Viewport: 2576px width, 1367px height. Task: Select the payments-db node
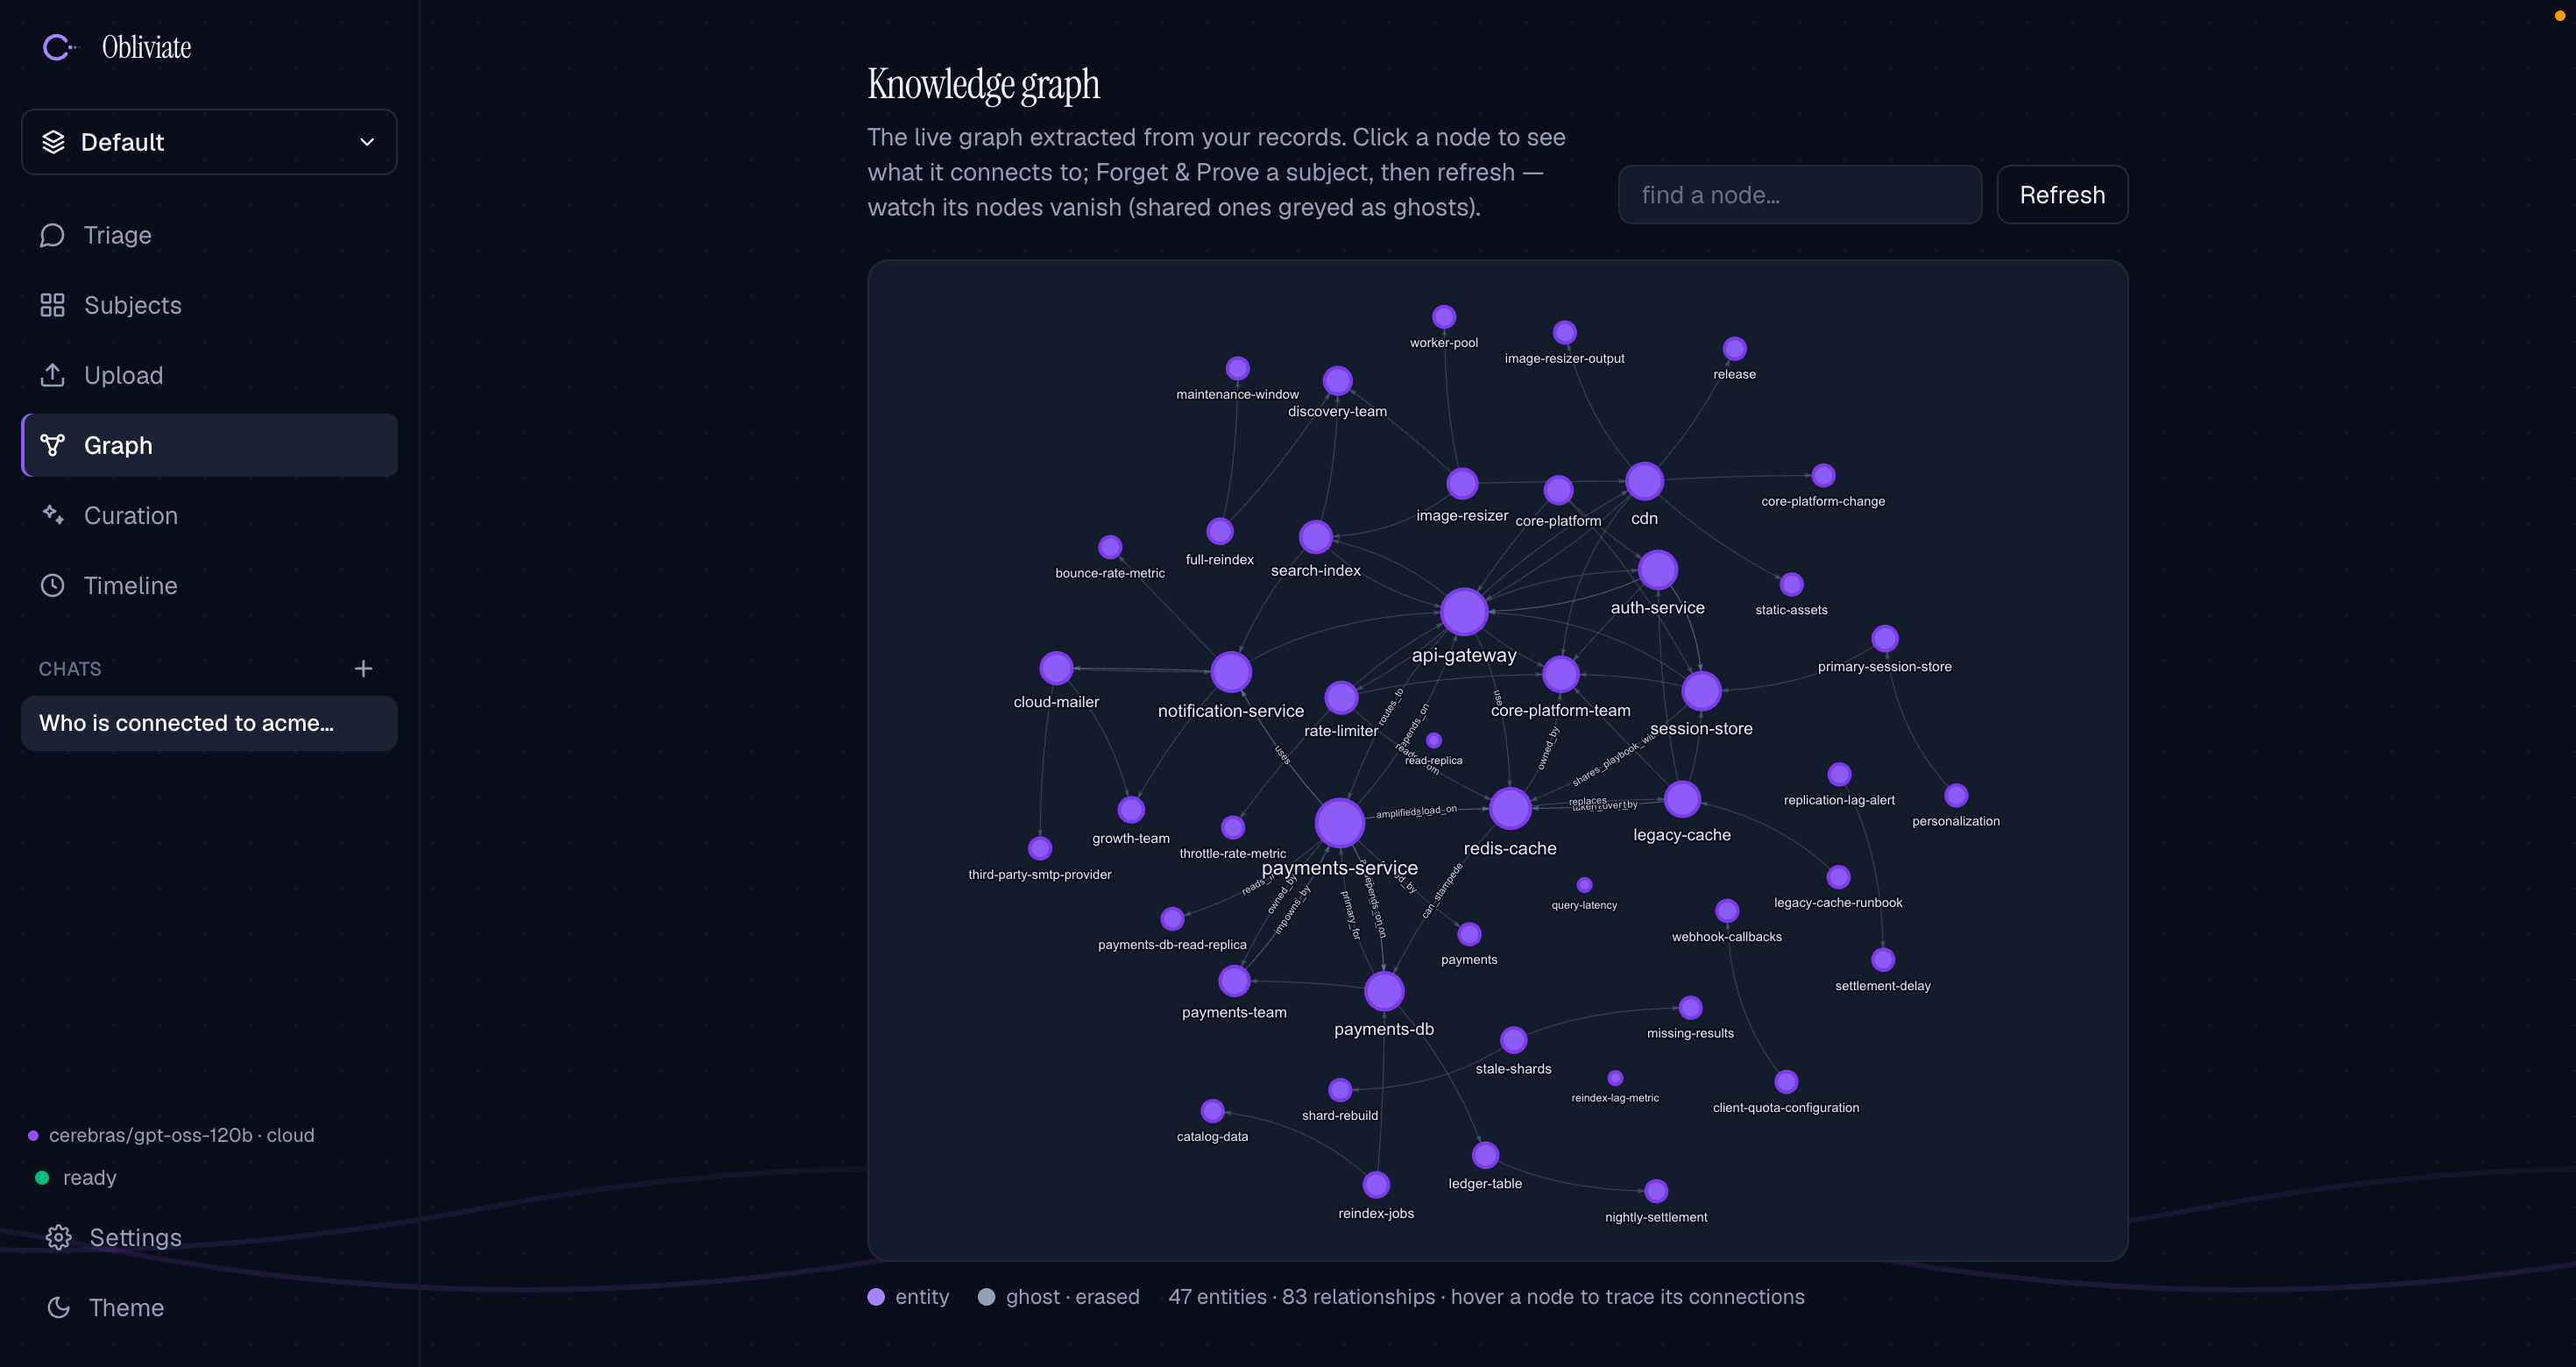(x=1384, y=991)
